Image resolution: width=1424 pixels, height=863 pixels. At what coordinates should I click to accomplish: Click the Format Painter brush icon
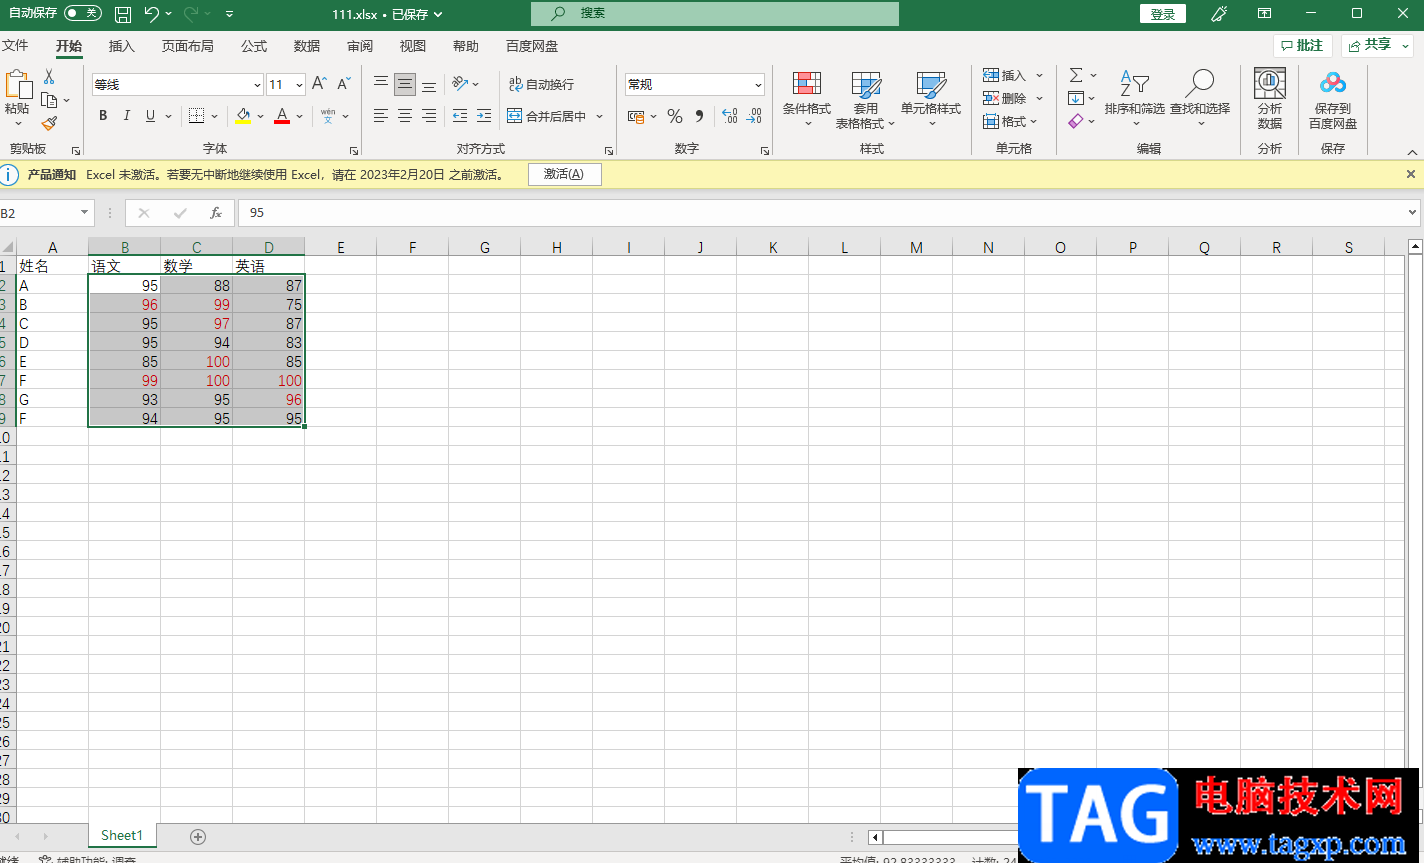tap(49, 123)
